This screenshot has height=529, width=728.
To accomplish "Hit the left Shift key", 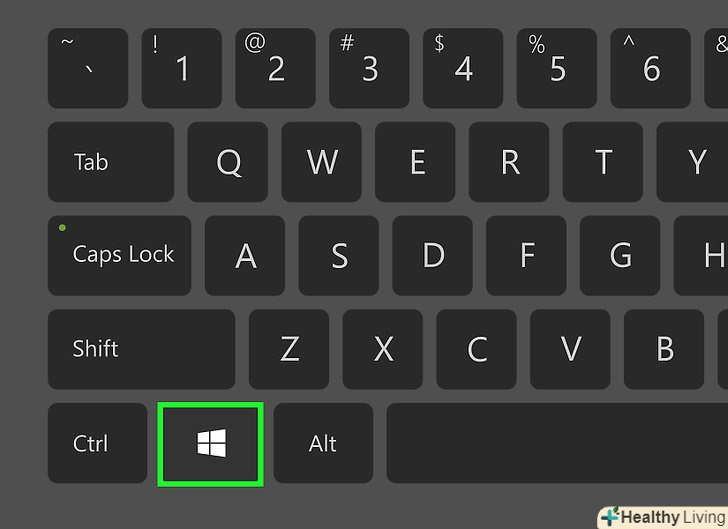I will [142, 349].
